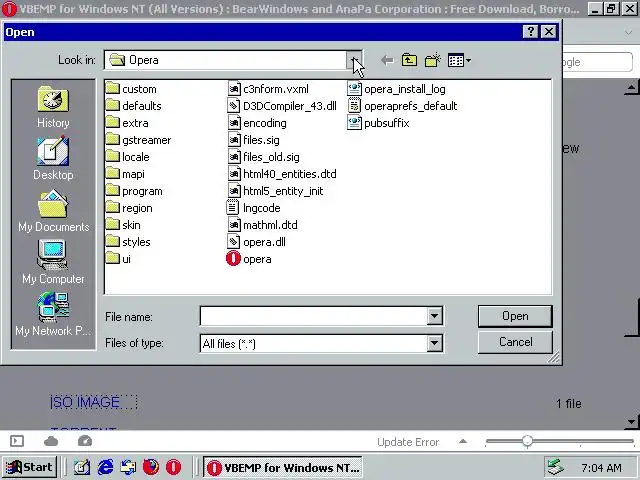
Task: Select the region folder
Action: pos(129,208)
